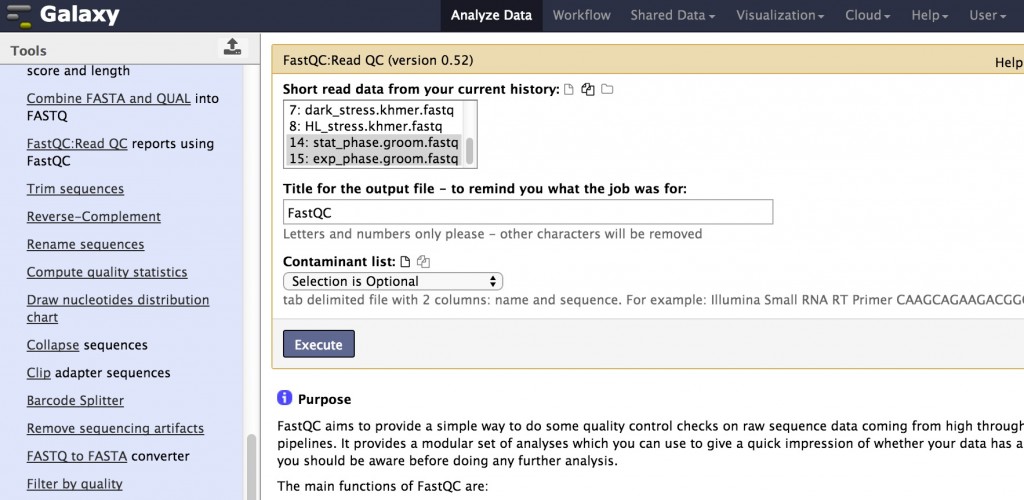Select multiple datasets icon for short read data
Screen dimensions: 1024x500
point(588,90)
